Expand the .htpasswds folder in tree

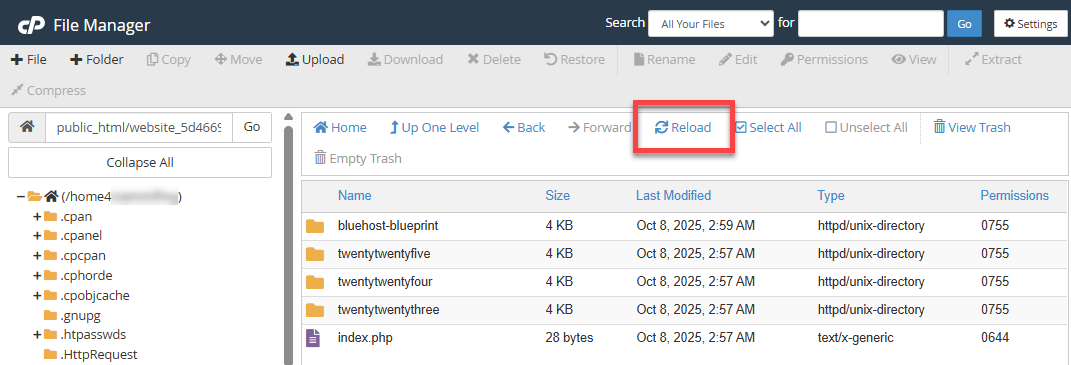pyautogui.click(x=37, y=334)
